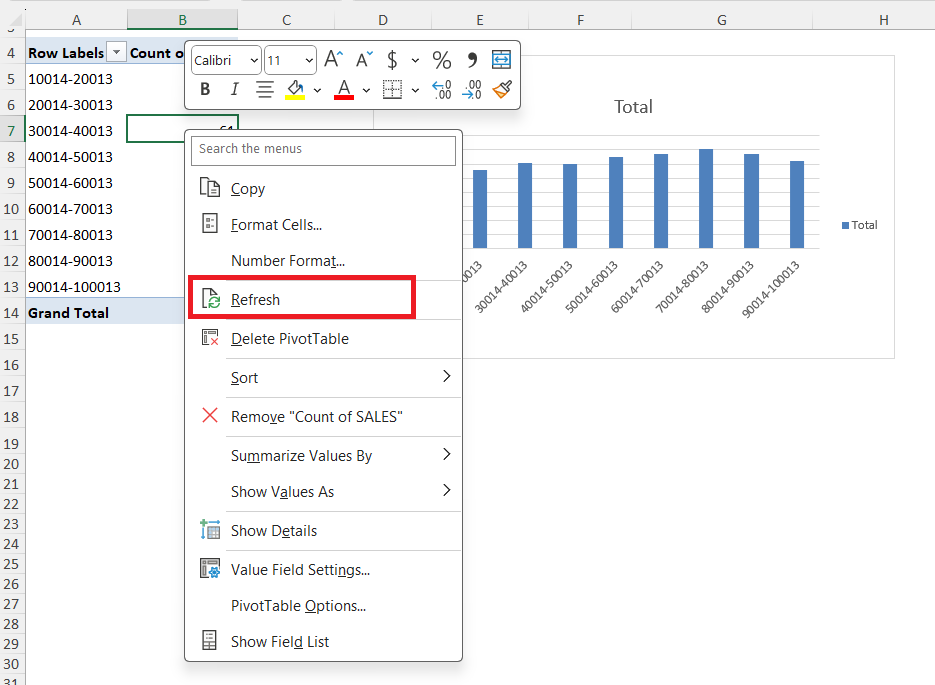Click Decrease Decimal icon

pyautogui.click(x=472, y=89)
